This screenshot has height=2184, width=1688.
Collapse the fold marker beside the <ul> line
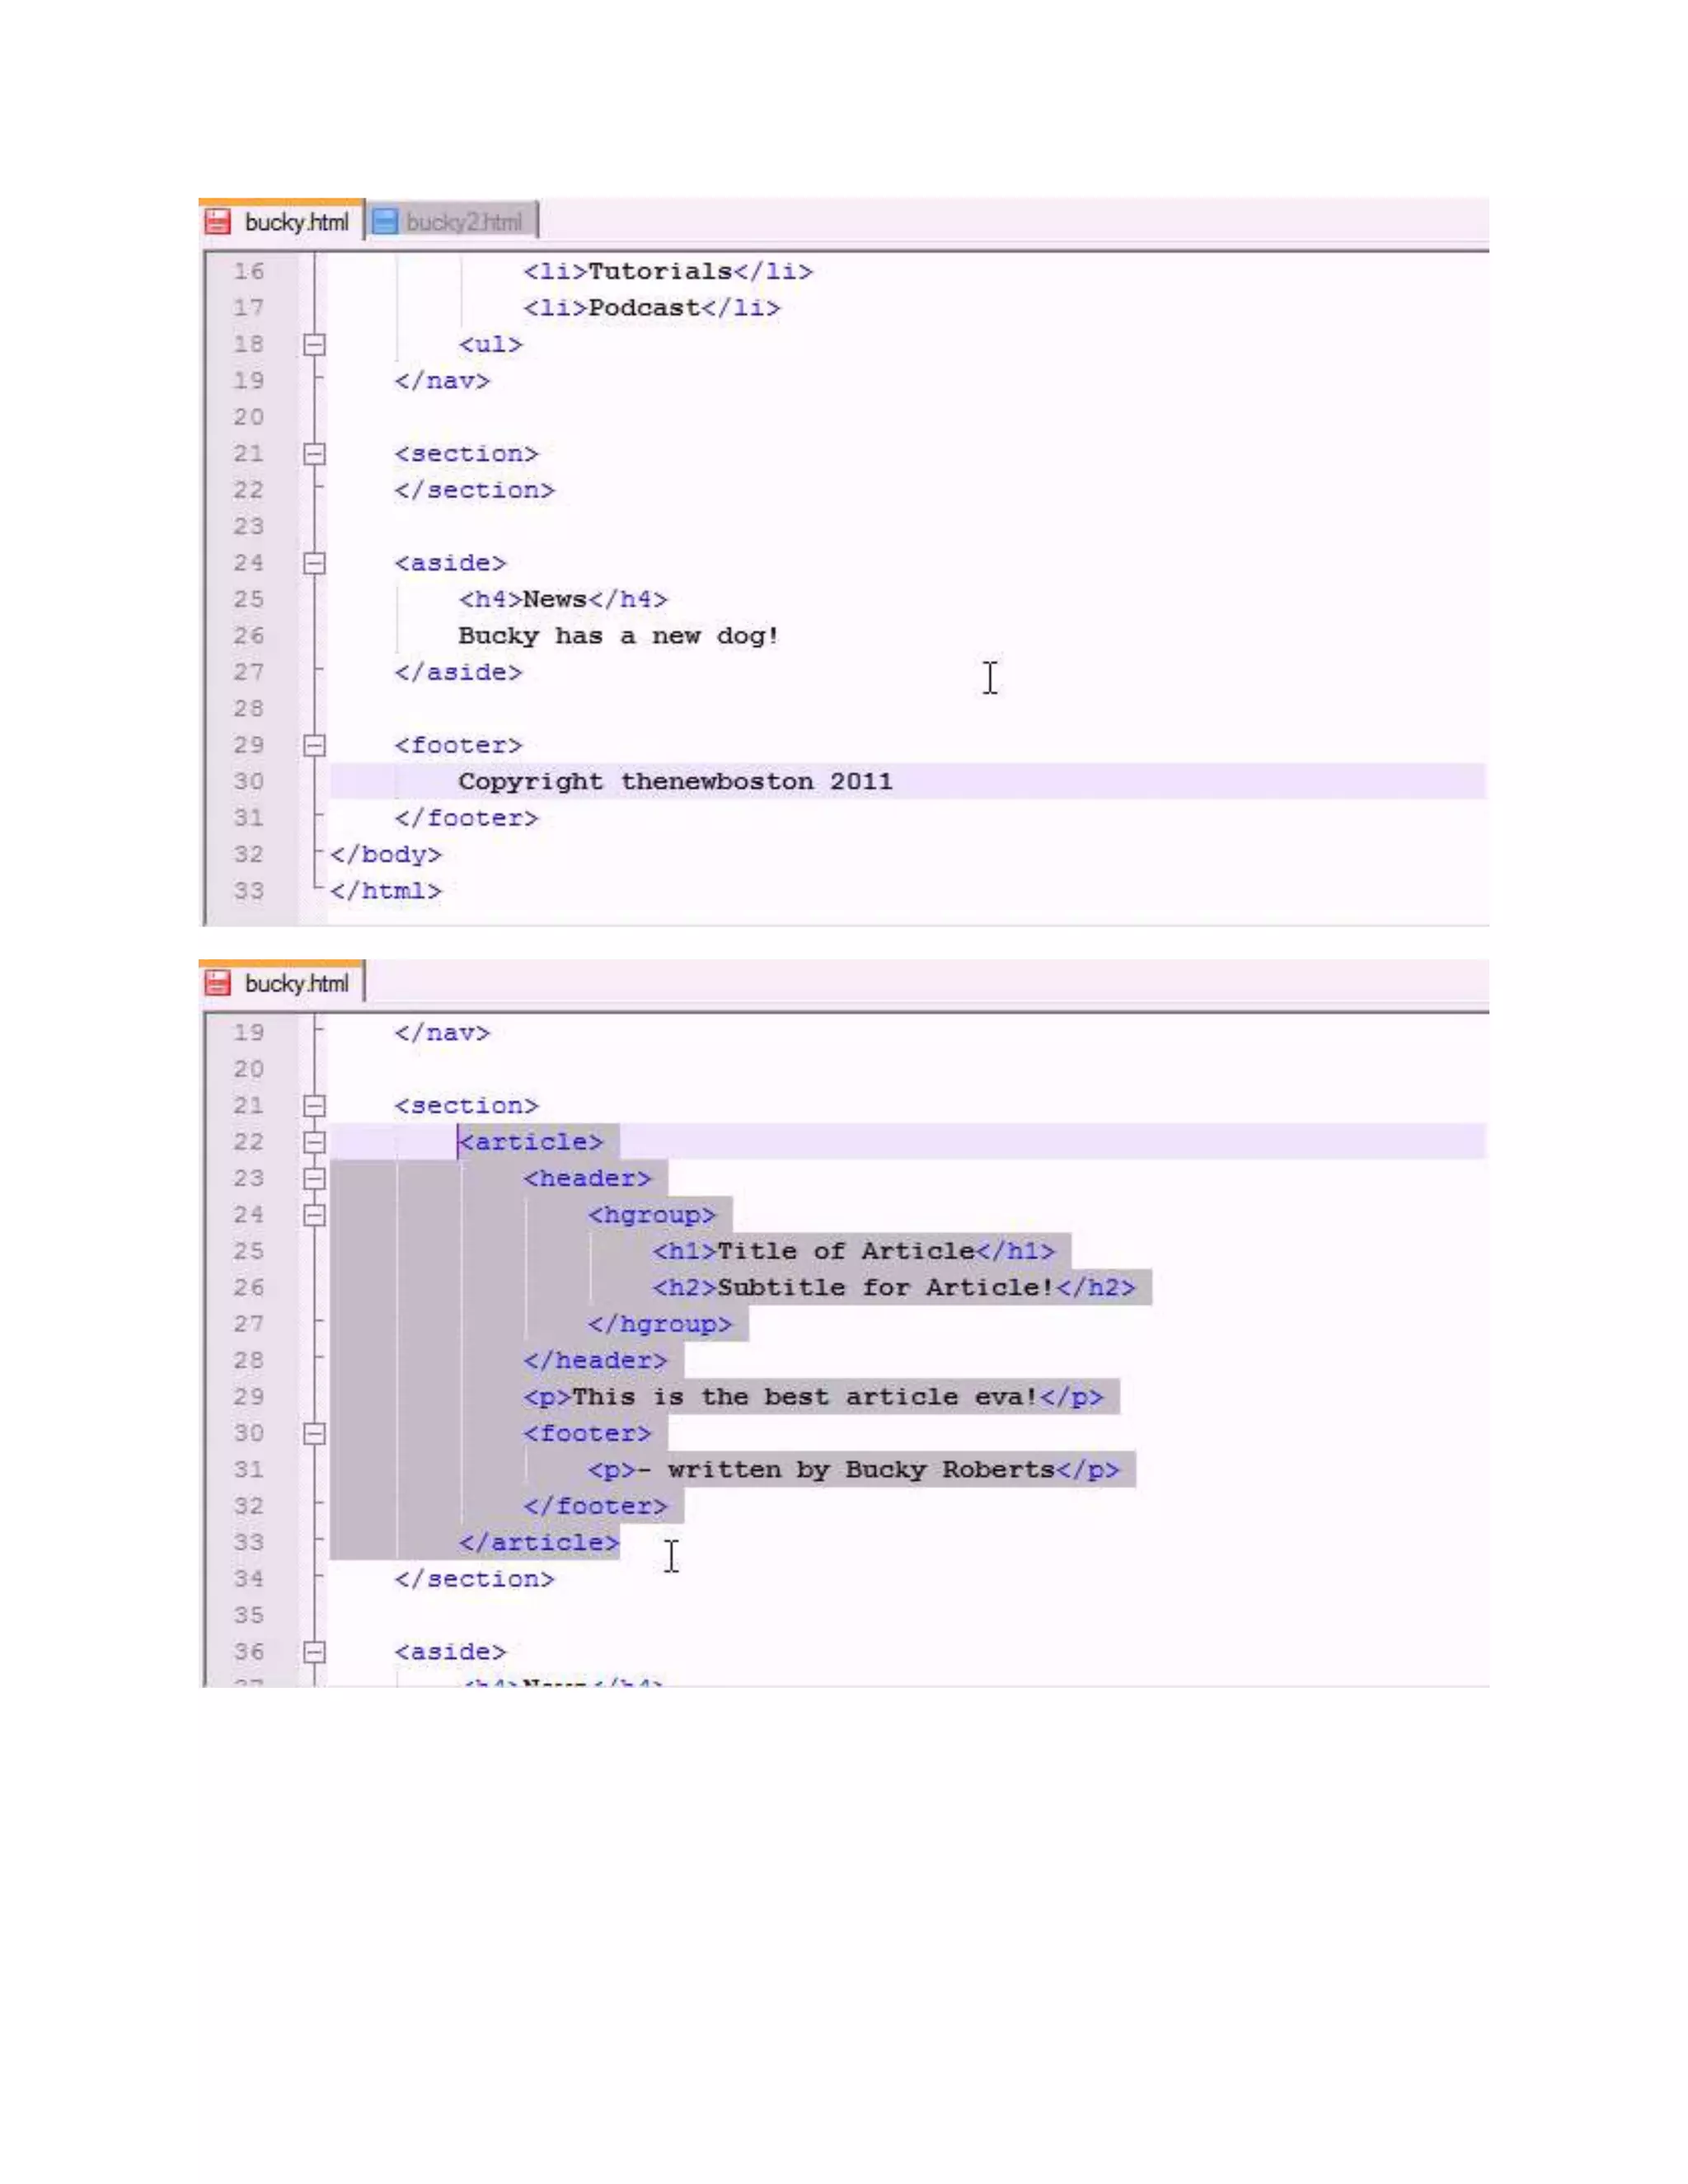[314, 344]
